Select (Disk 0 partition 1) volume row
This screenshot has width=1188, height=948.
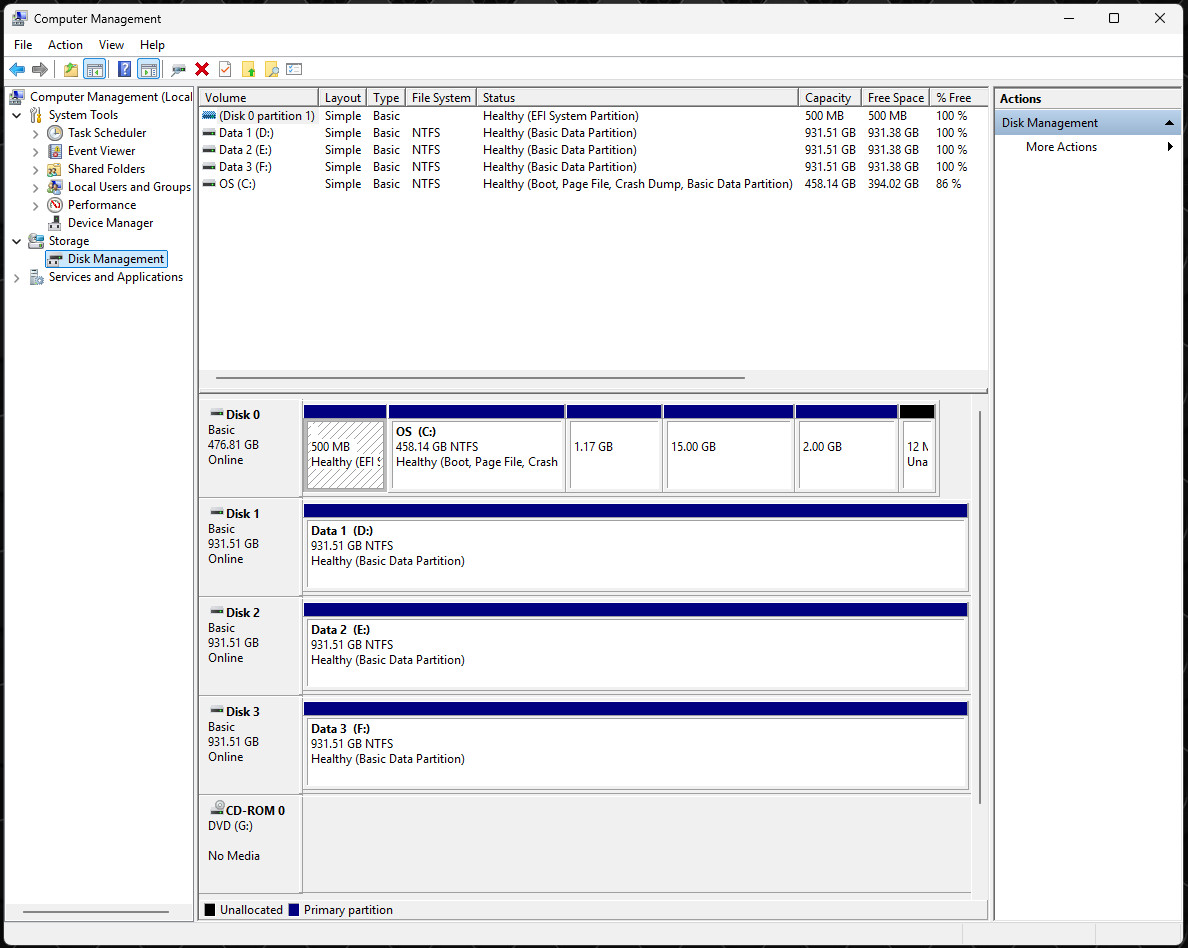click(593, 116)
